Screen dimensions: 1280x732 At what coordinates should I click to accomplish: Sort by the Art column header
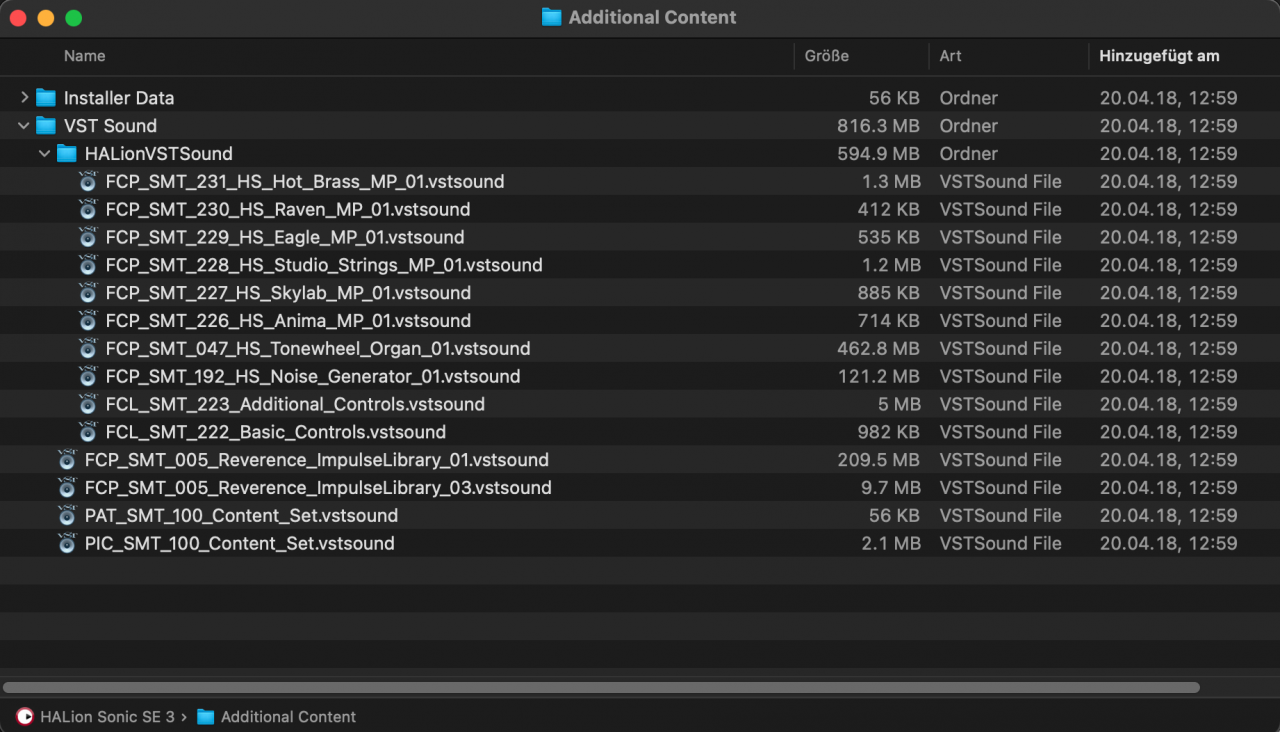point(950,56)
